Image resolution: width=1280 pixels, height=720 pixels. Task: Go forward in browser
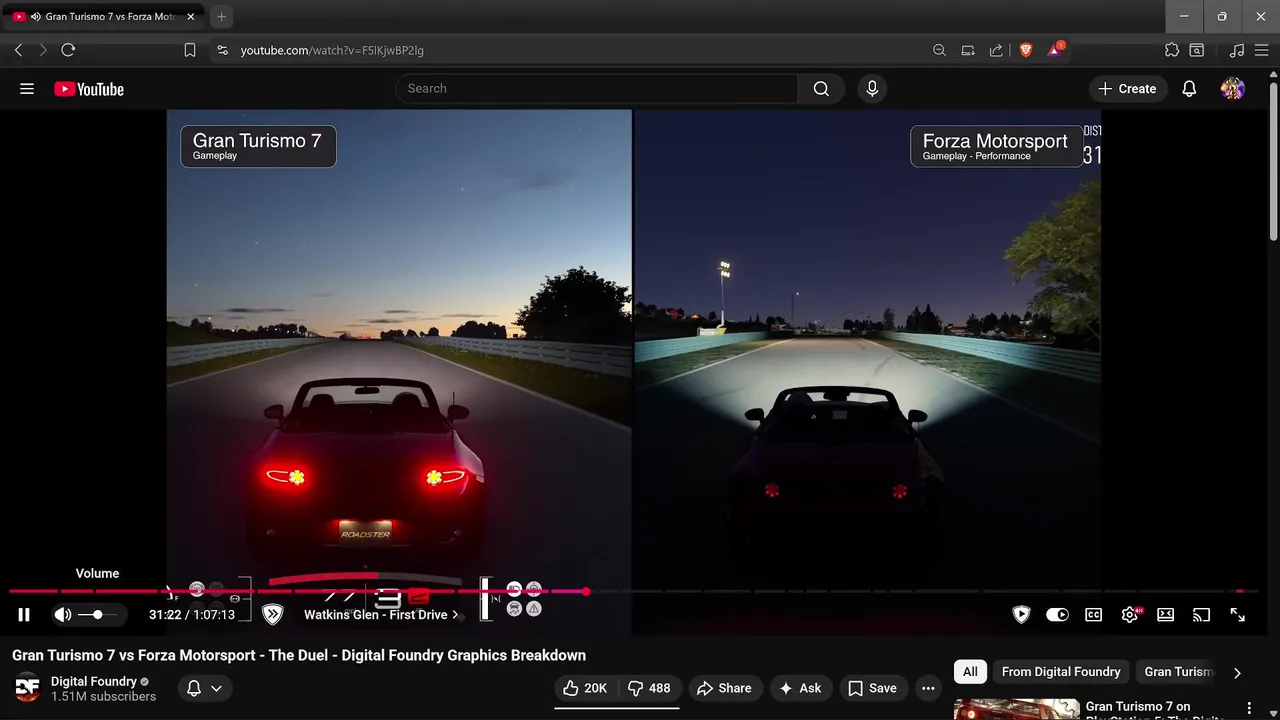[43, 50]
